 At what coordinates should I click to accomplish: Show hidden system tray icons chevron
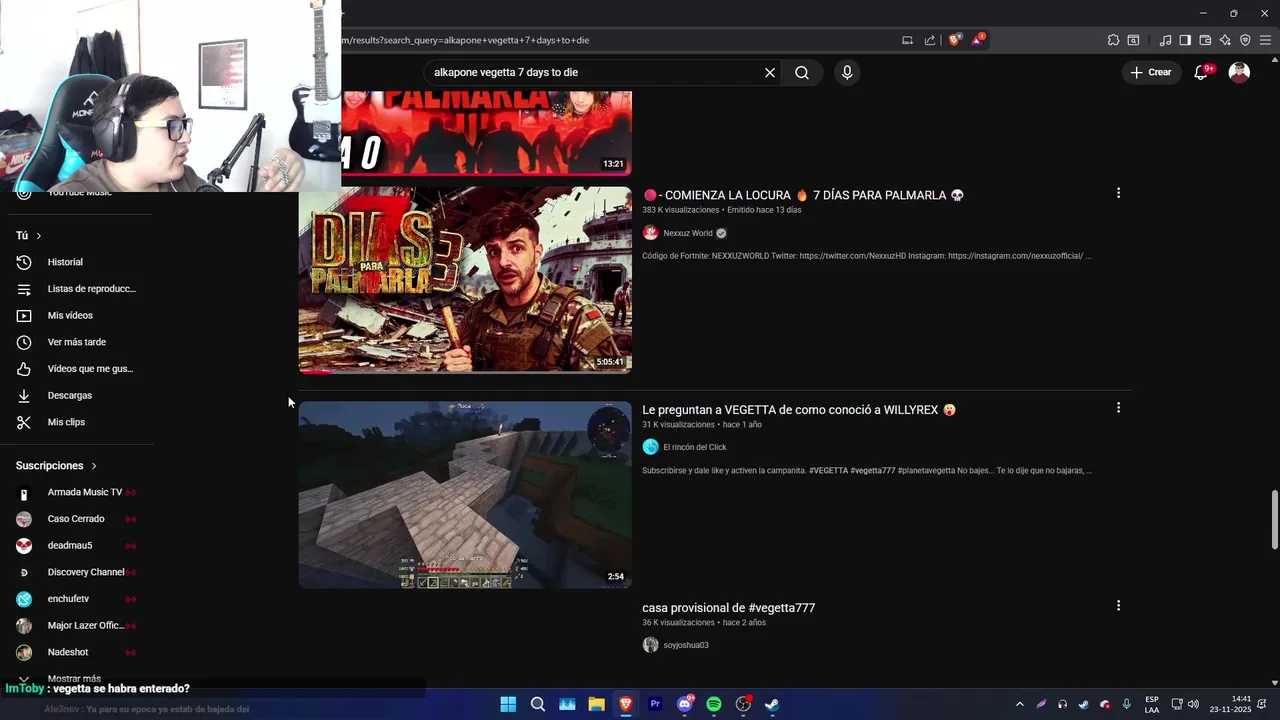coord(1019,704)
